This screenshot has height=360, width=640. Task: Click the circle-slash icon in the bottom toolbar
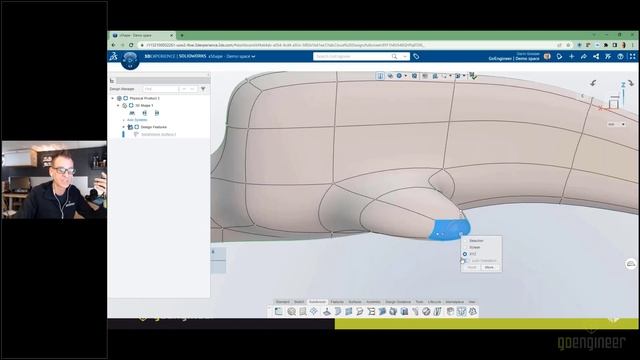coord(426,311)
